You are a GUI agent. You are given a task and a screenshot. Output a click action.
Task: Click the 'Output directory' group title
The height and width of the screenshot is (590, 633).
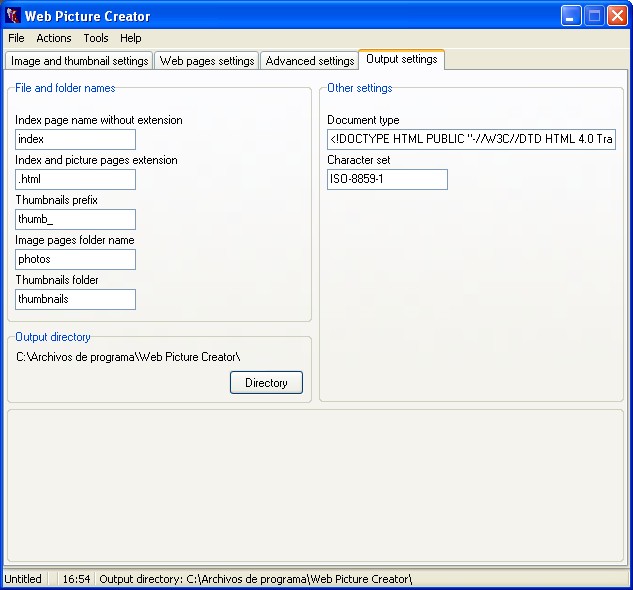(52, 337)
